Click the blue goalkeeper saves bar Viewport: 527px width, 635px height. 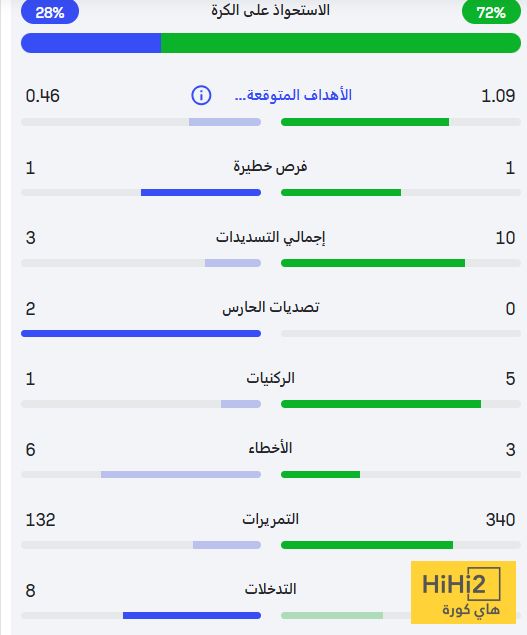[x=141, y=334]
